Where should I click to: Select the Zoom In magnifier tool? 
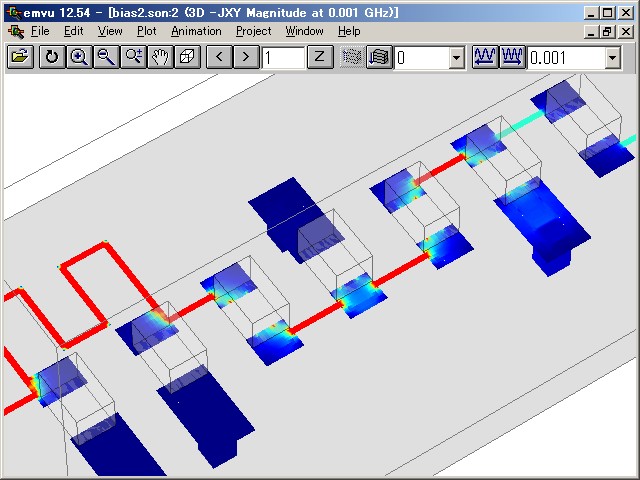click(x=79, y=57)
